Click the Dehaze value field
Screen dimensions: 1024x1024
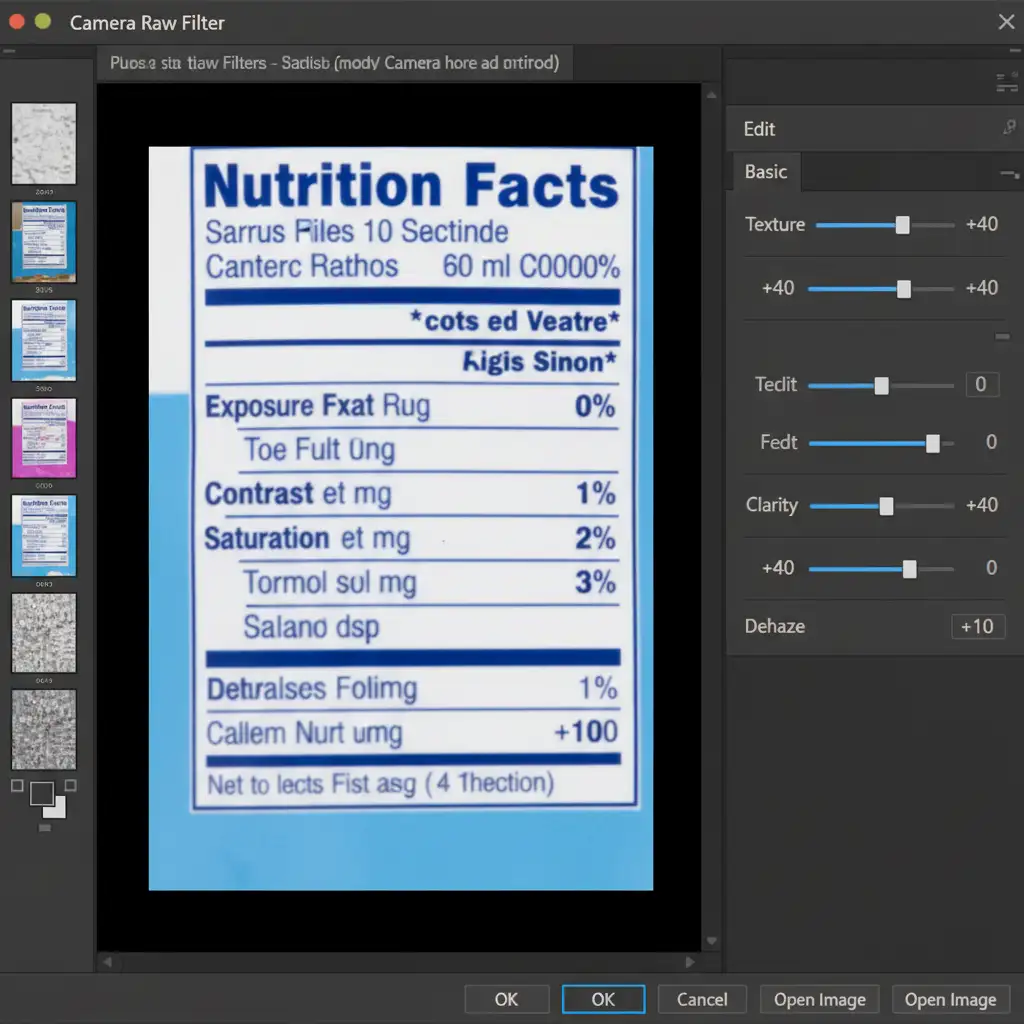(x=977, y=627)
